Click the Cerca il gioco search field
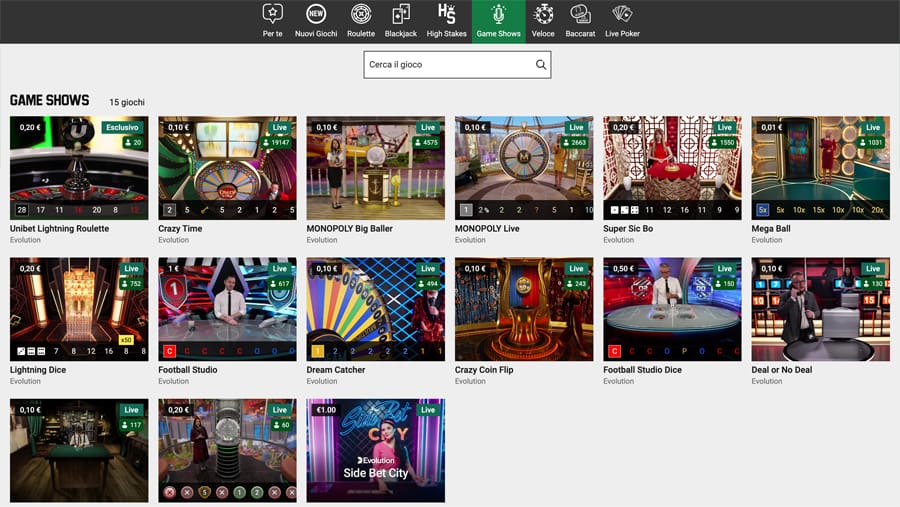The image size is (900, 507). [457, 65]
